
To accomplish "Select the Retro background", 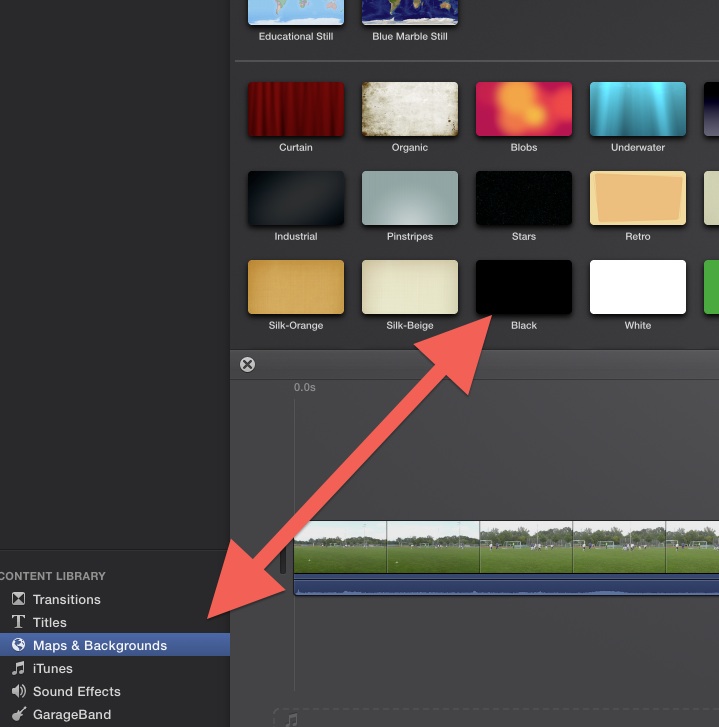I will (x=638, y=198).
